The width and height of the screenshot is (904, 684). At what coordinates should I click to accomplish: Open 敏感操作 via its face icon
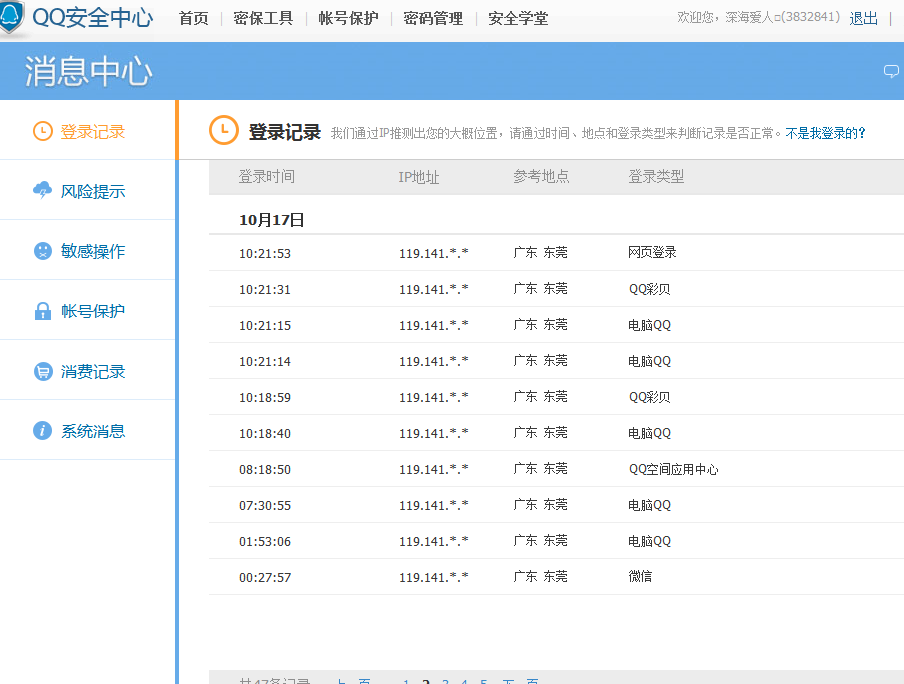click(x=43, y=251)
